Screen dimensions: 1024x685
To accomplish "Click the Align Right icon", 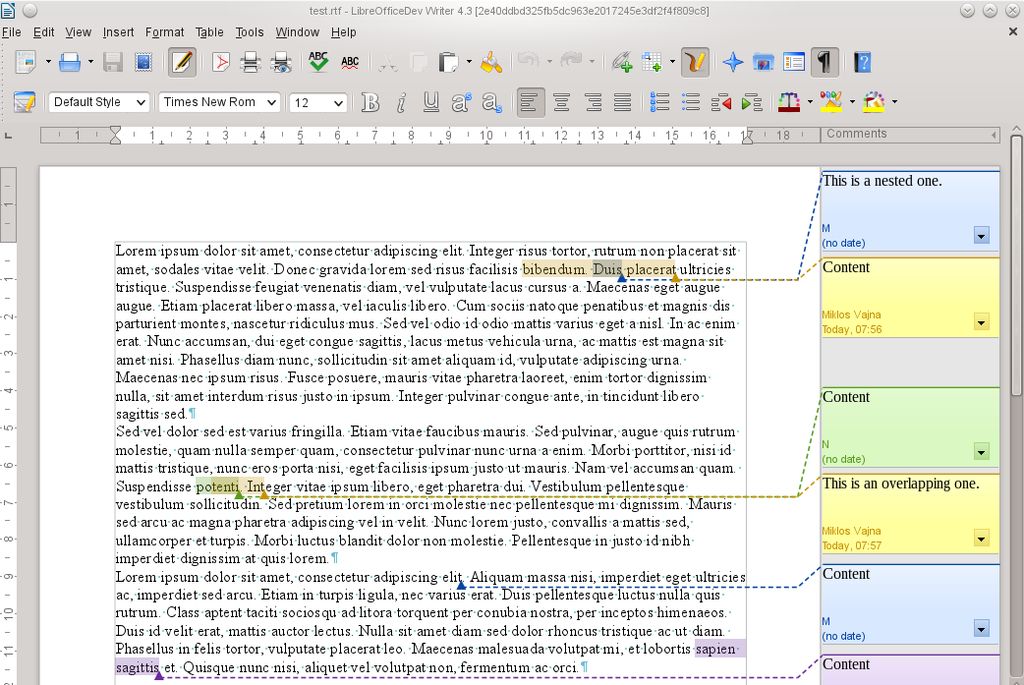I will (x=592, y=103).
